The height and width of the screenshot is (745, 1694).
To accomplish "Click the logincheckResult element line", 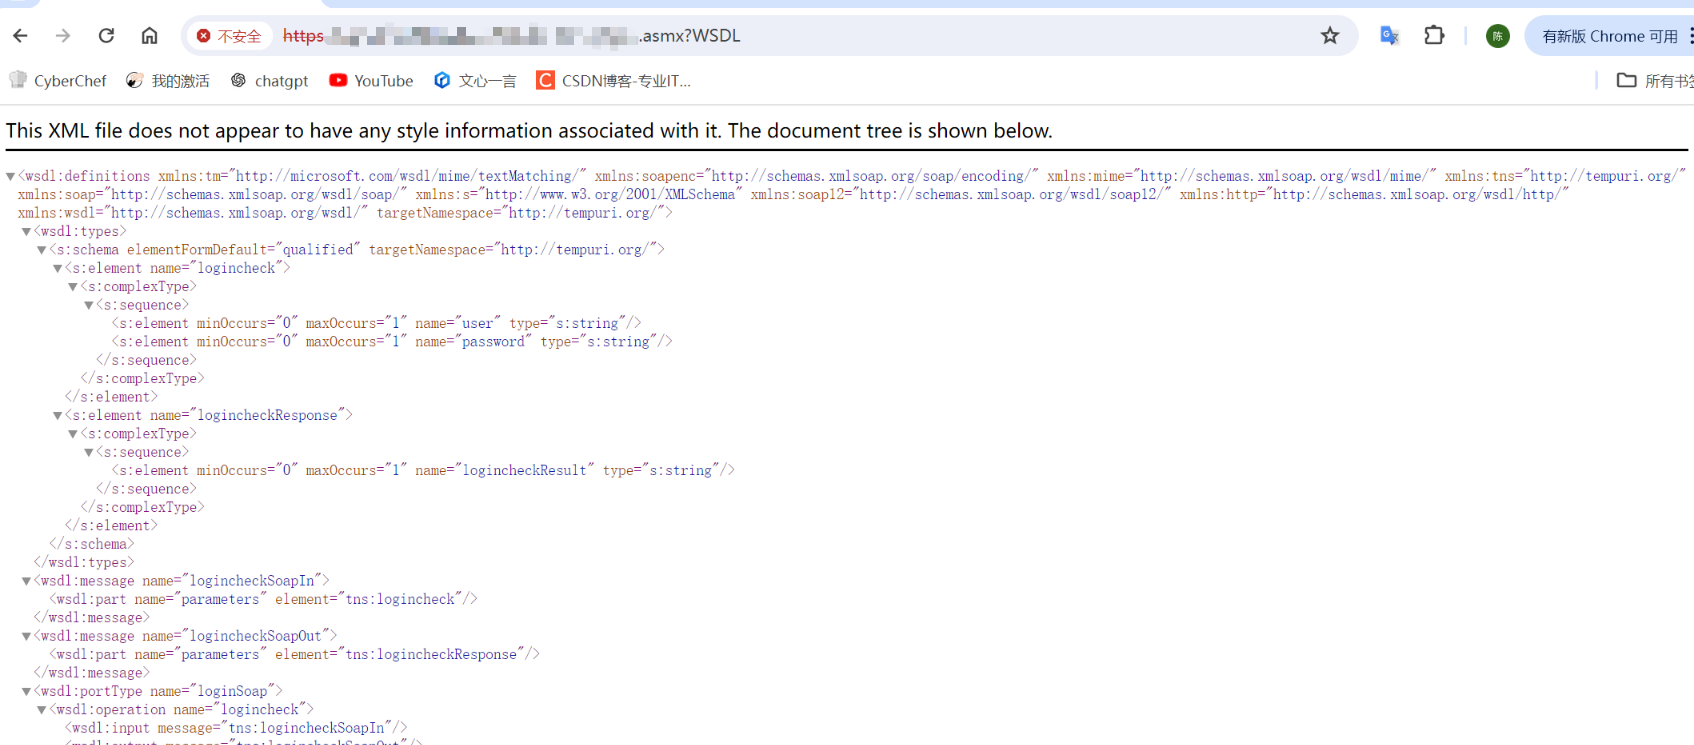I will click(x=423, y=470).
